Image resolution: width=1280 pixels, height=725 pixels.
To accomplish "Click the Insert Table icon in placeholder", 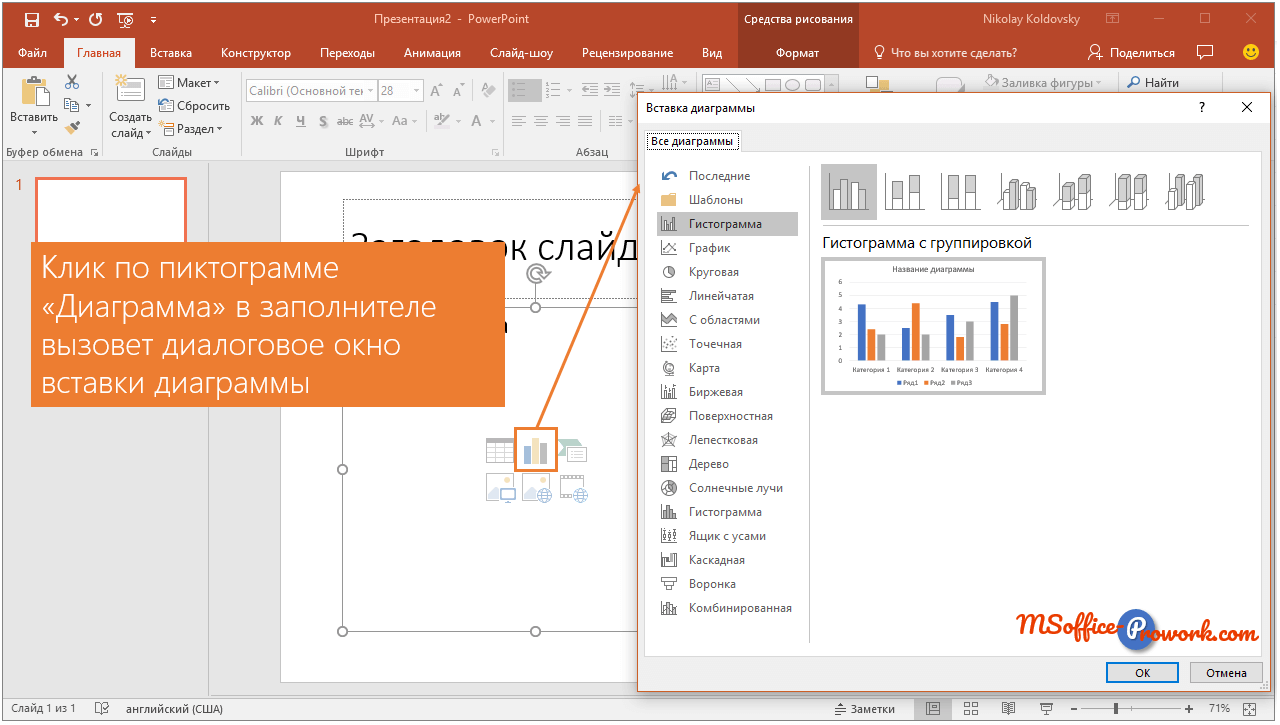I will 499,450.
